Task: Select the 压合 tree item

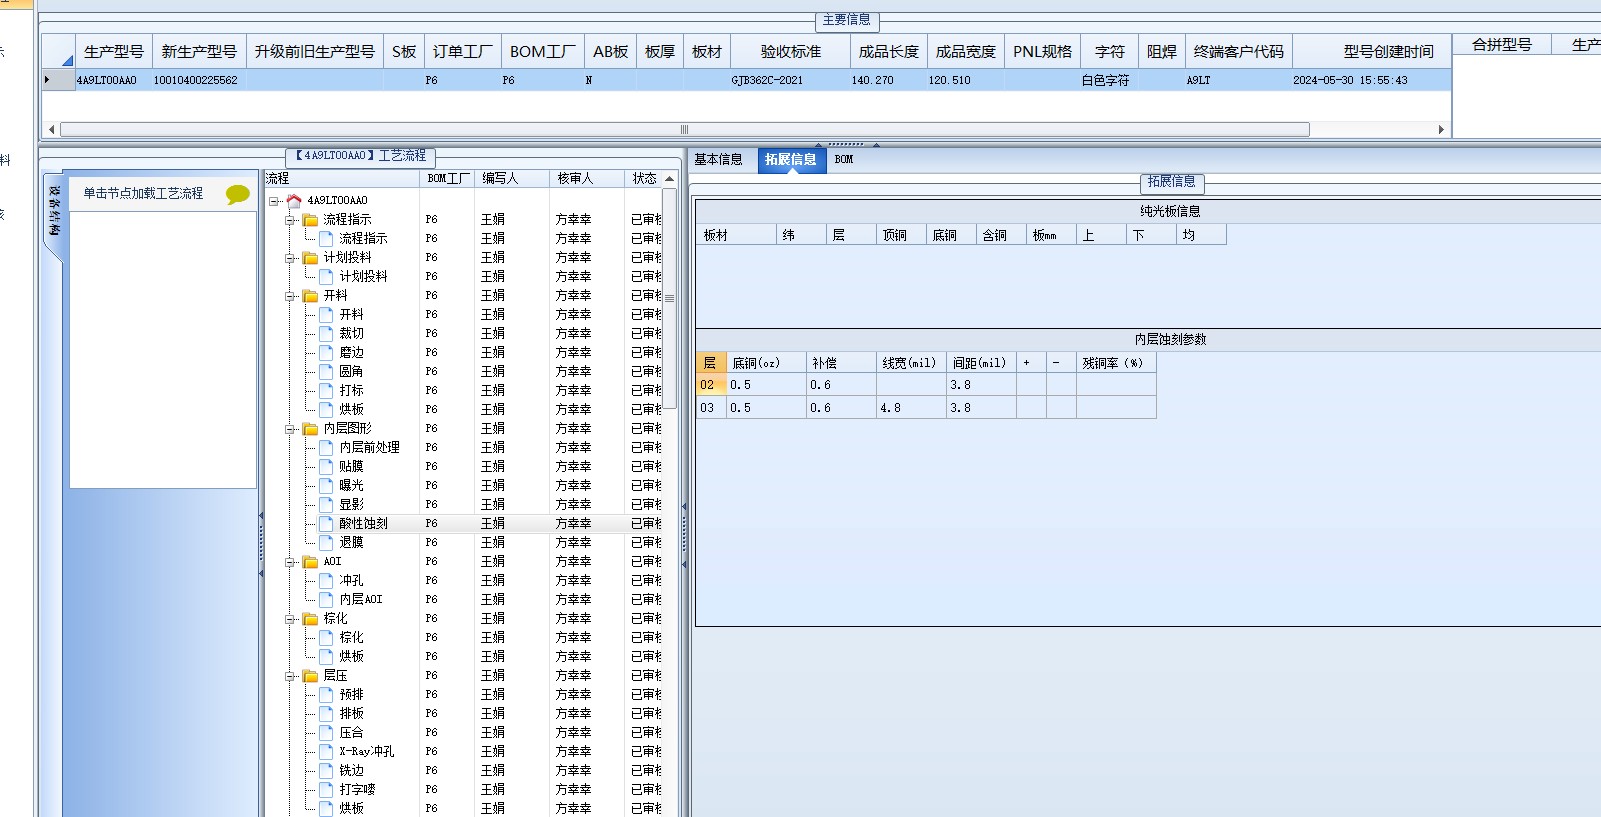Action: (x=351, y=732)
